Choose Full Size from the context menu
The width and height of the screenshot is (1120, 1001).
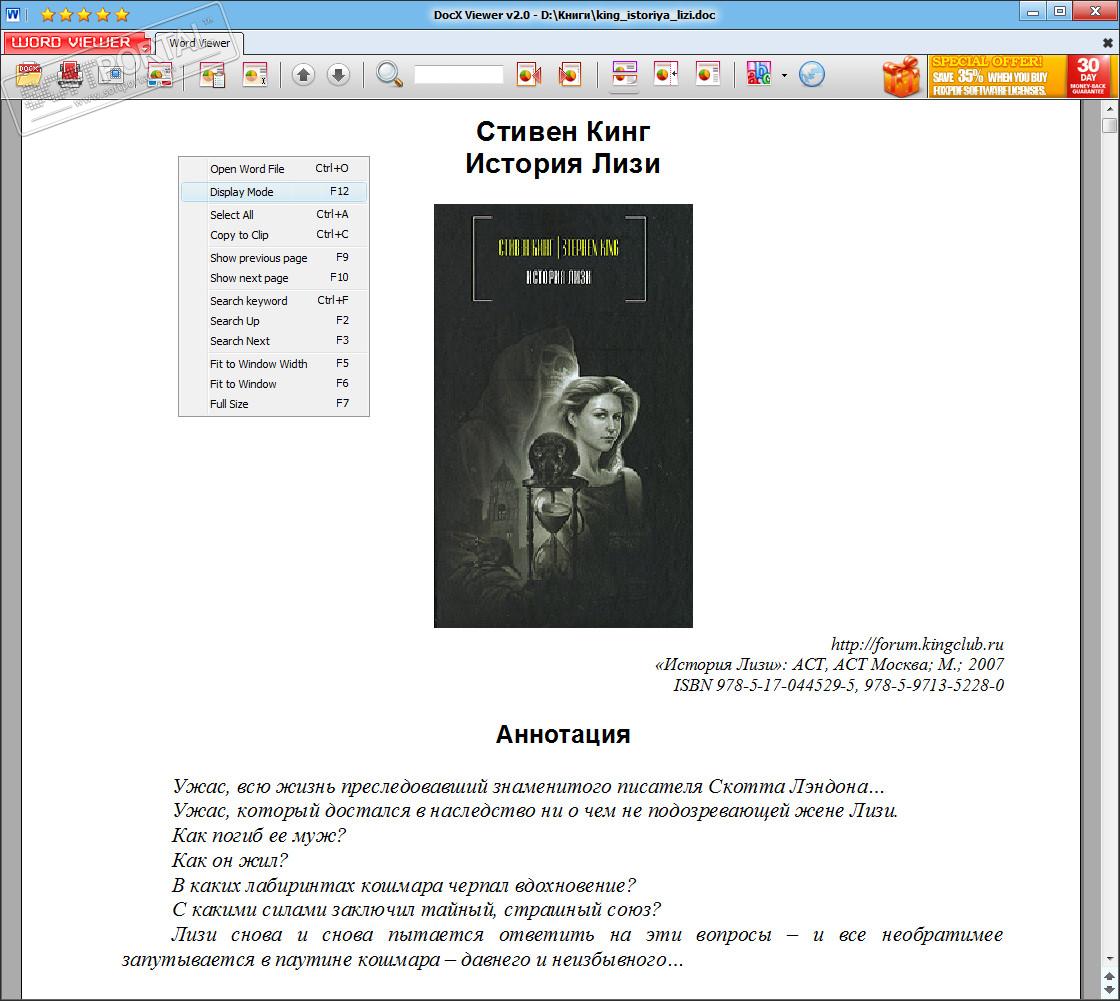pyautogui.click(x=274, y=403)
